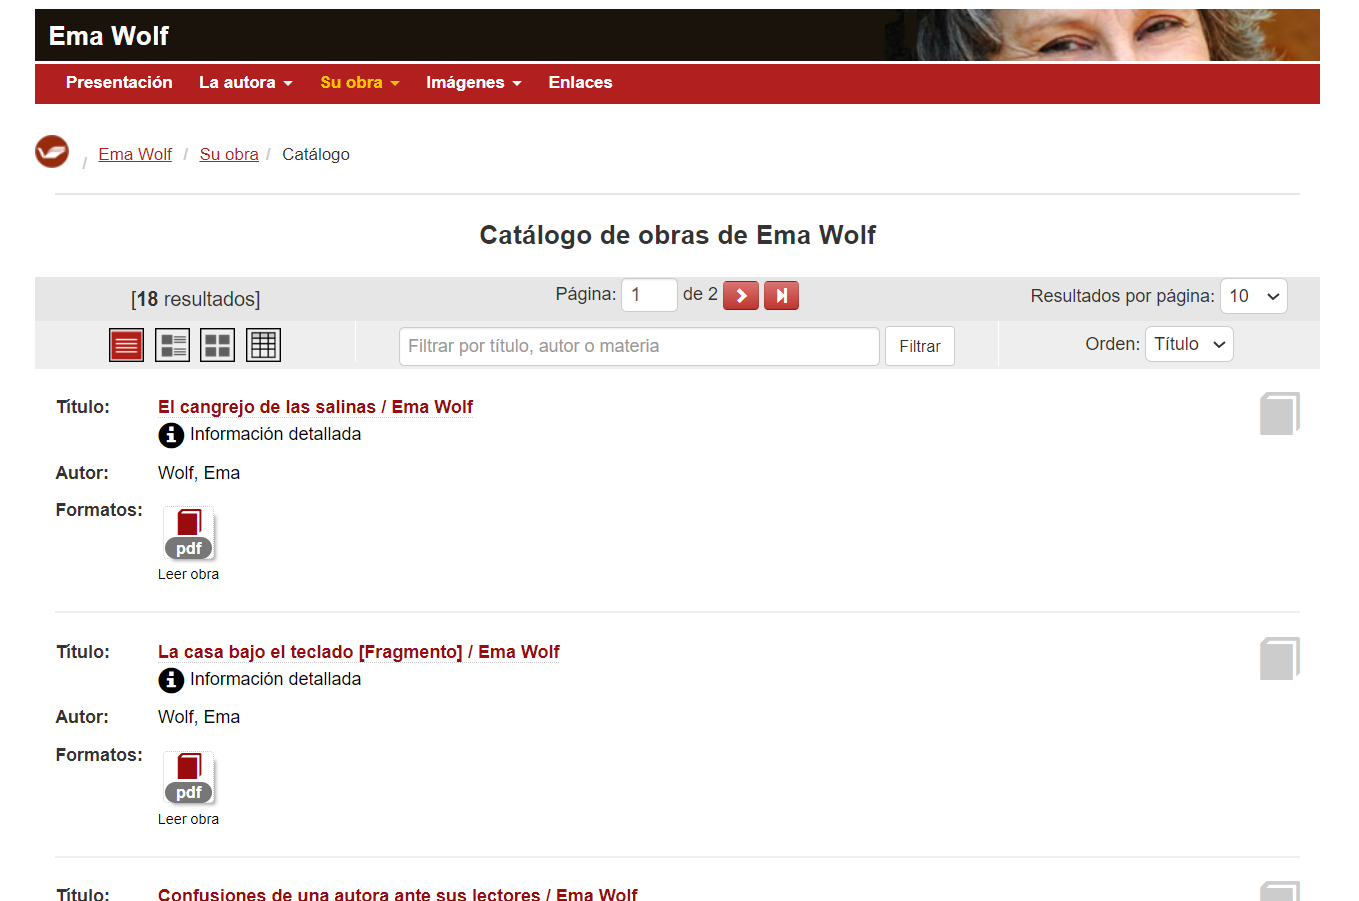Open title La casa bajo el teclado [Fragmento]
Viewport: 1359px width, 901px height.
[x=359, y=652]
